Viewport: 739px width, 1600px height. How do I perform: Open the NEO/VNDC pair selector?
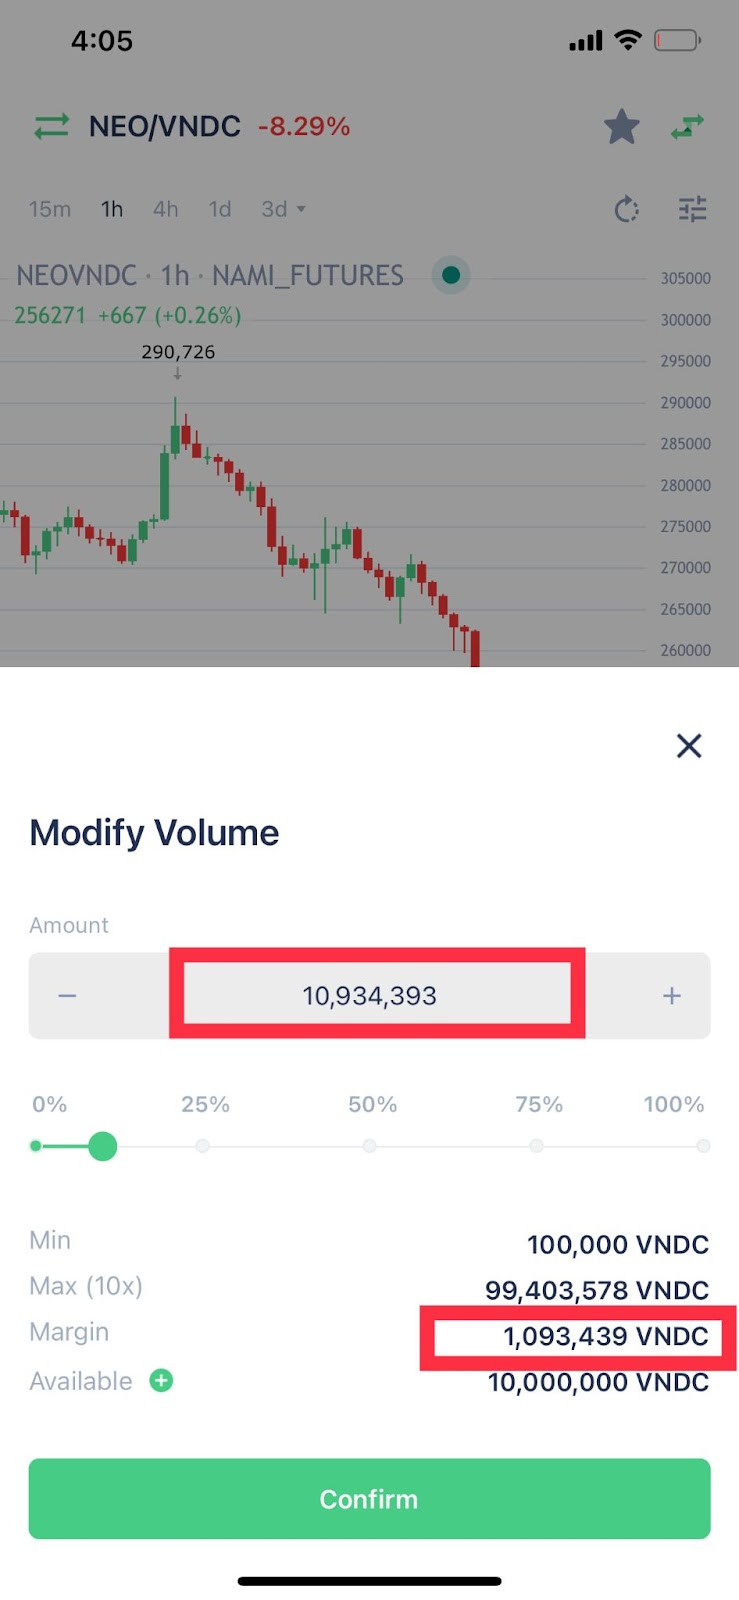[165, 127]
